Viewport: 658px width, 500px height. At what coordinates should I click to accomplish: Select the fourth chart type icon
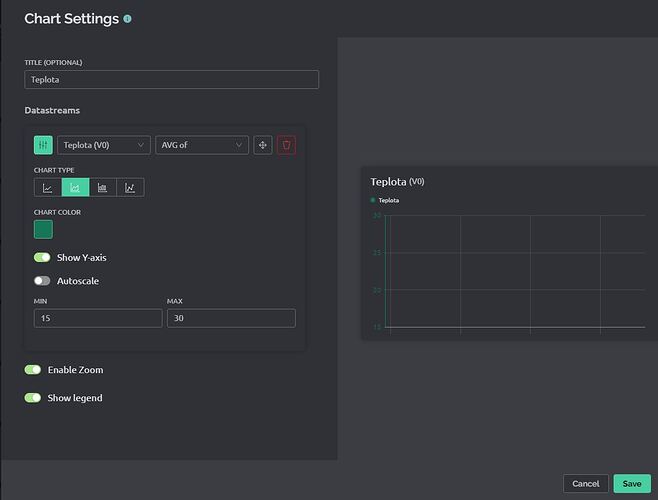(x=130, y=187)
